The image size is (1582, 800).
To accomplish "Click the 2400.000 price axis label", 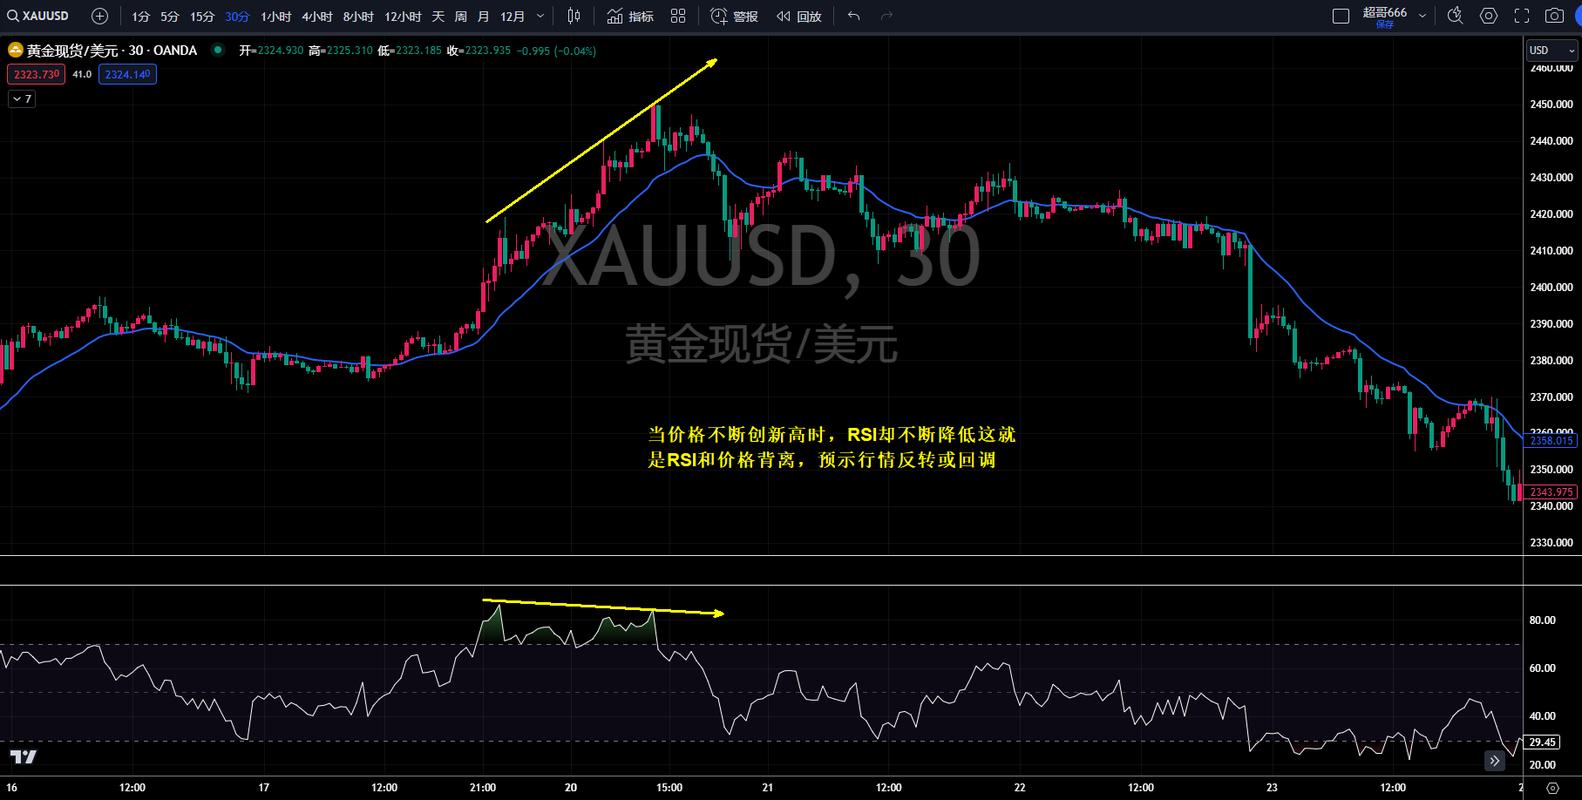I will click(x=1552, y=287).
